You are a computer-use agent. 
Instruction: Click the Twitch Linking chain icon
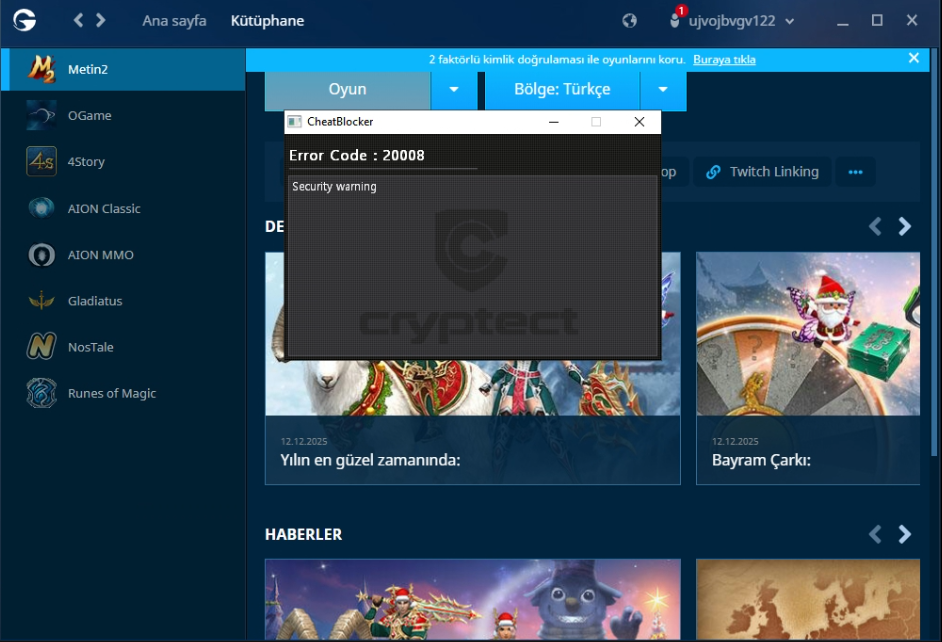[713, 172]
